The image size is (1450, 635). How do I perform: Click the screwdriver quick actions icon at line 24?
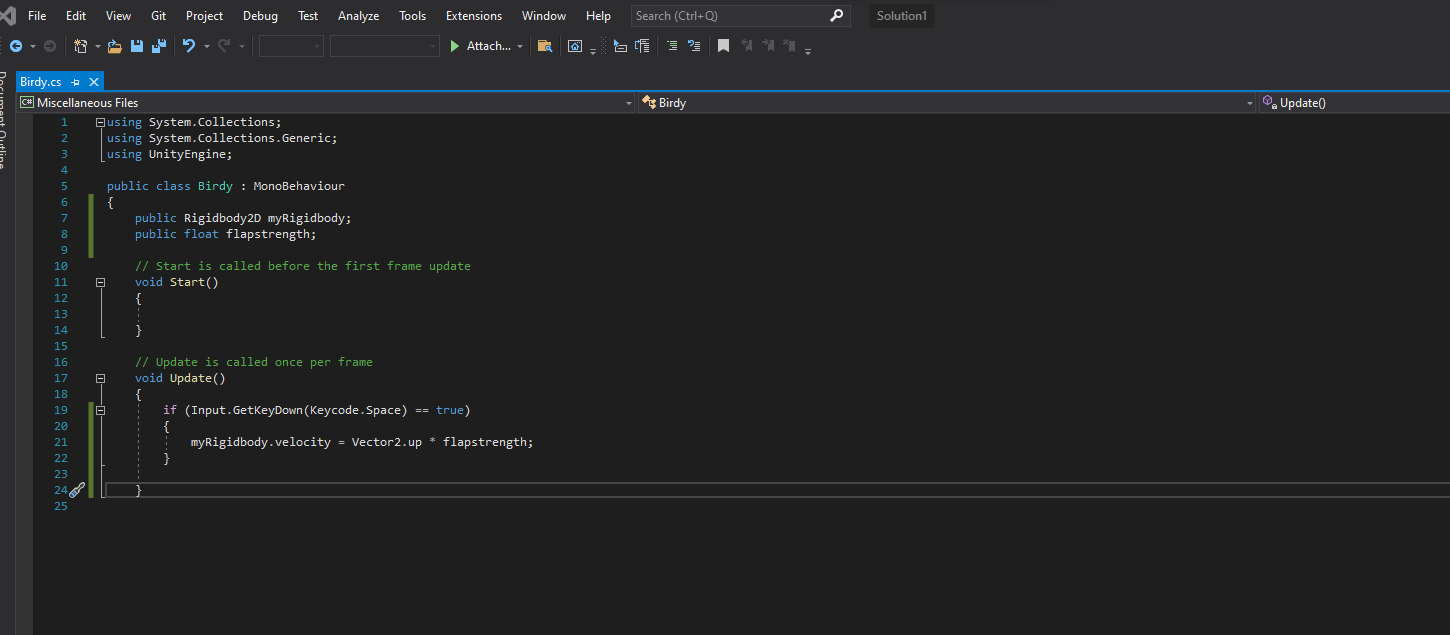point(76,490)
